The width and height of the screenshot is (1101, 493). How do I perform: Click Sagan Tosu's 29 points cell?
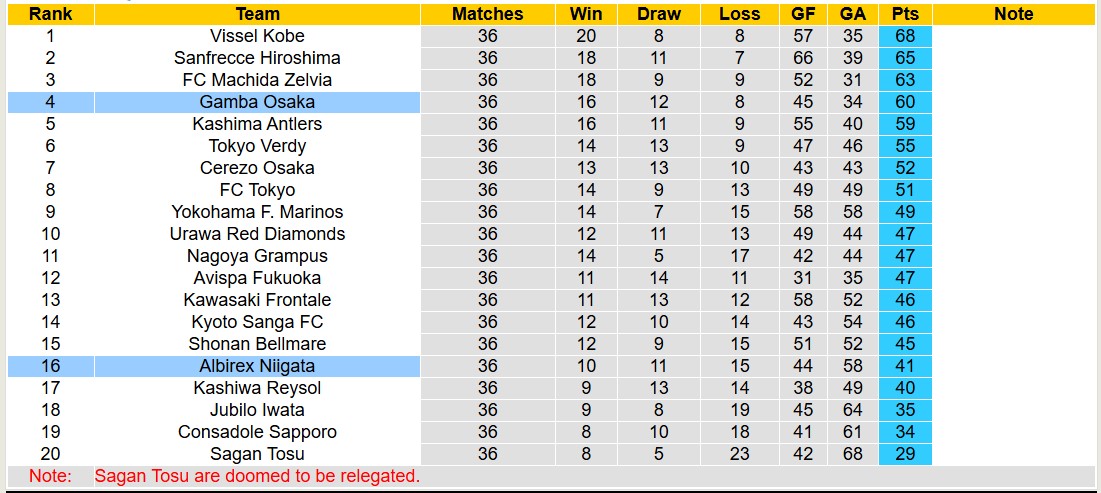pos(905,454)
